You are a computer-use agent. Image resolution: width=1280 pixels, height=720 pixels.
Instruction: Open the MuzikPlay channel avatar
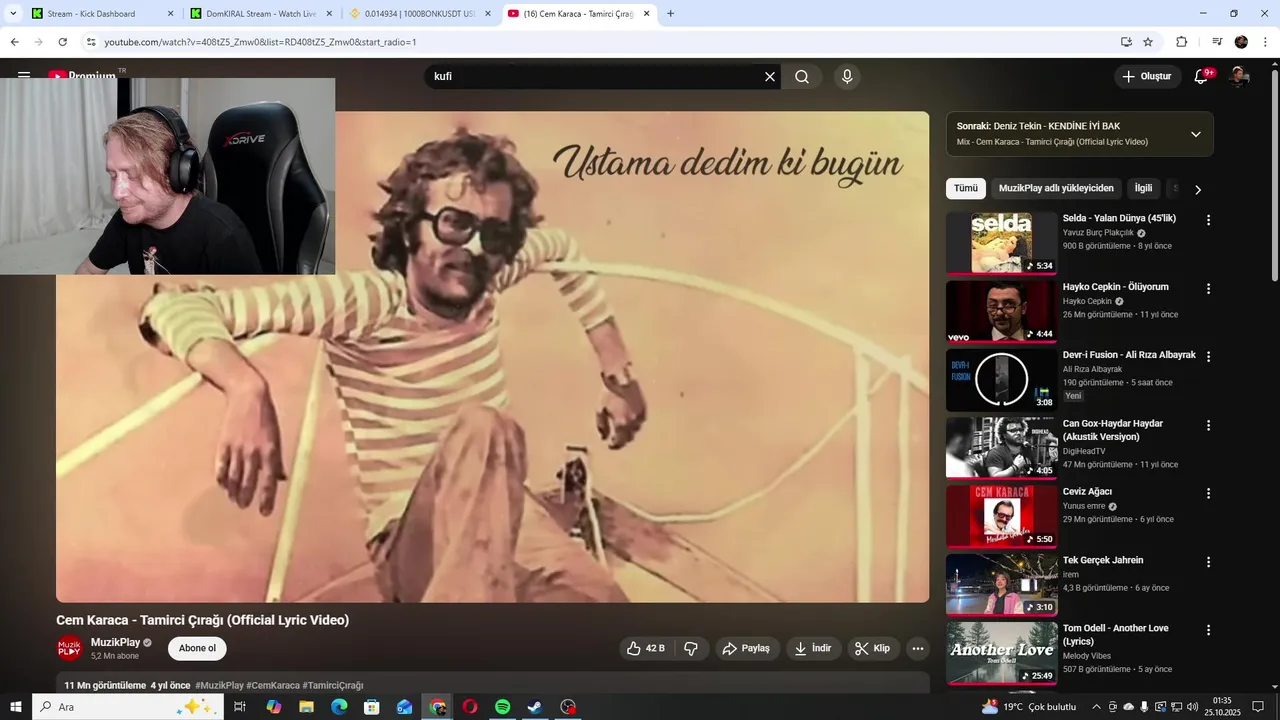click(69, 648)
